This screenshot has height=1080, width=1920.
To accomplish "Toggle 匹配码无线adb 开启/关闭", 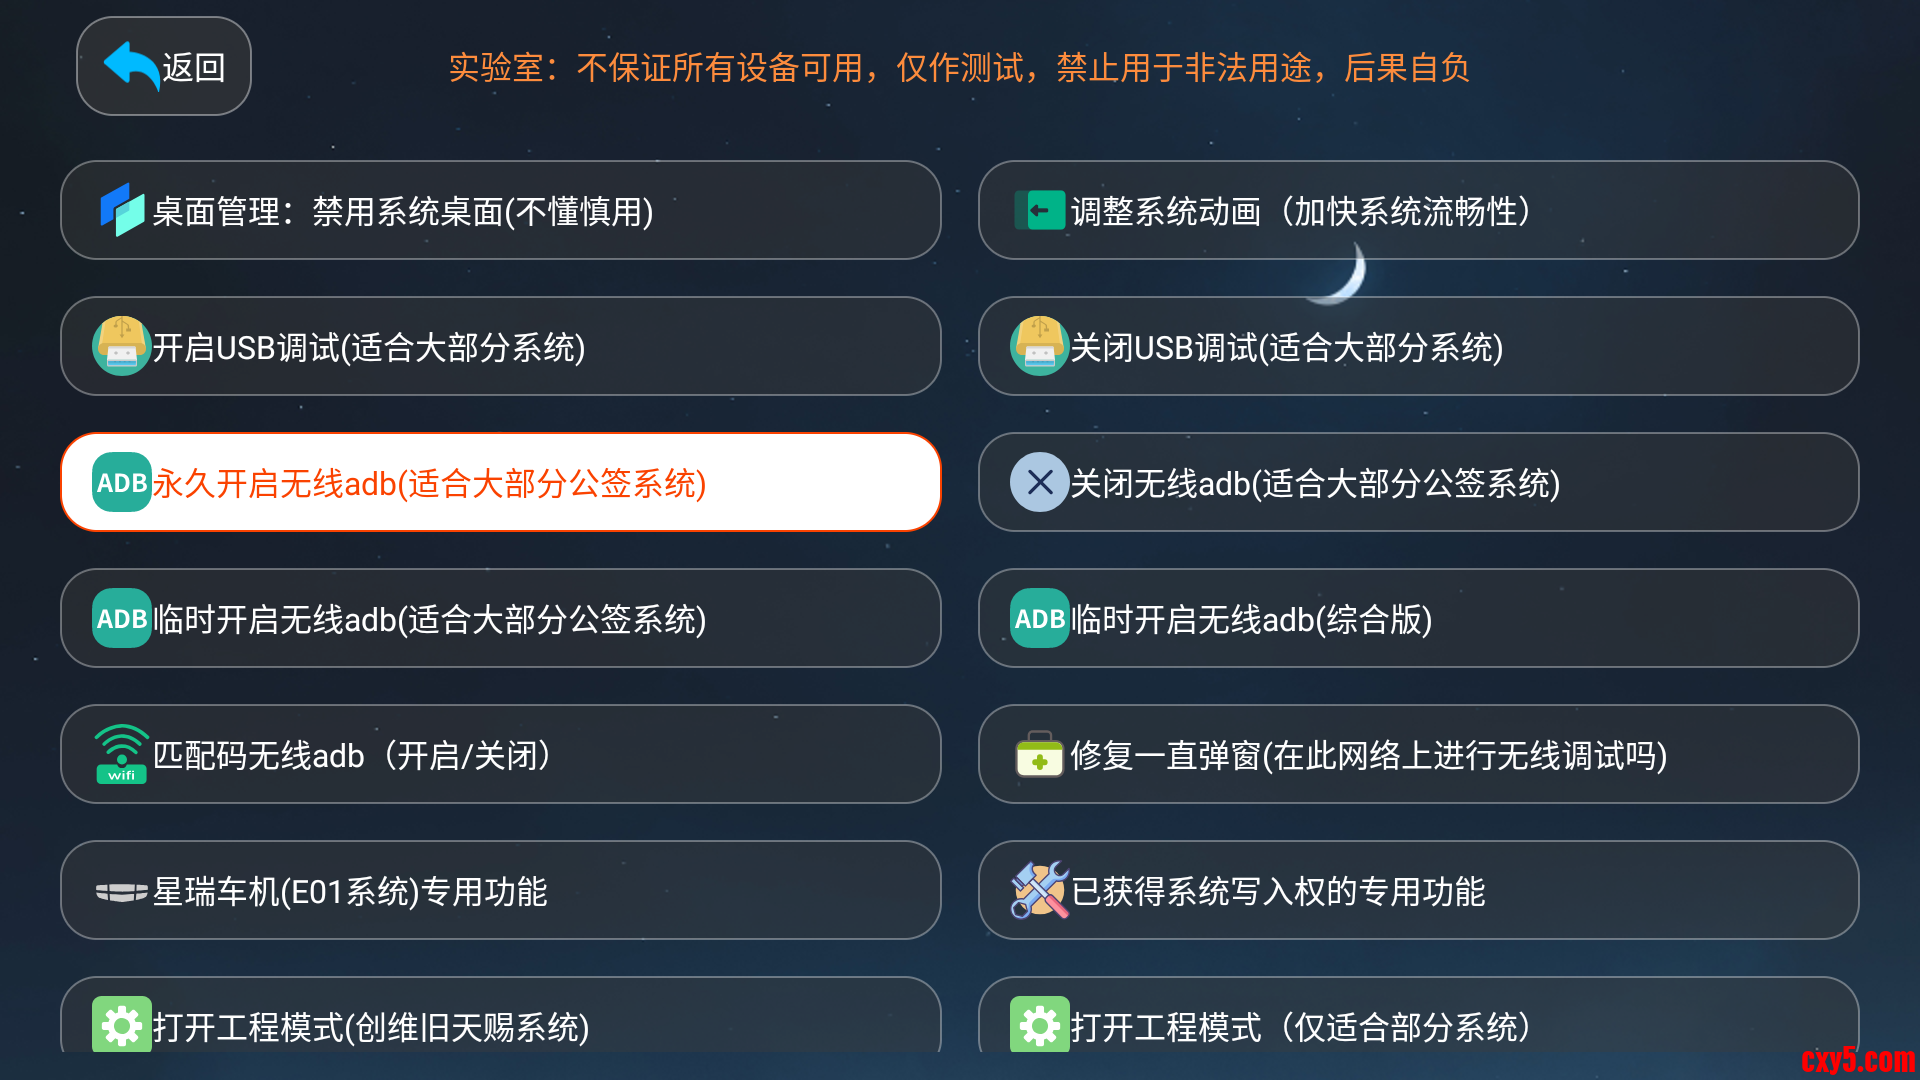I will point(500,753).
